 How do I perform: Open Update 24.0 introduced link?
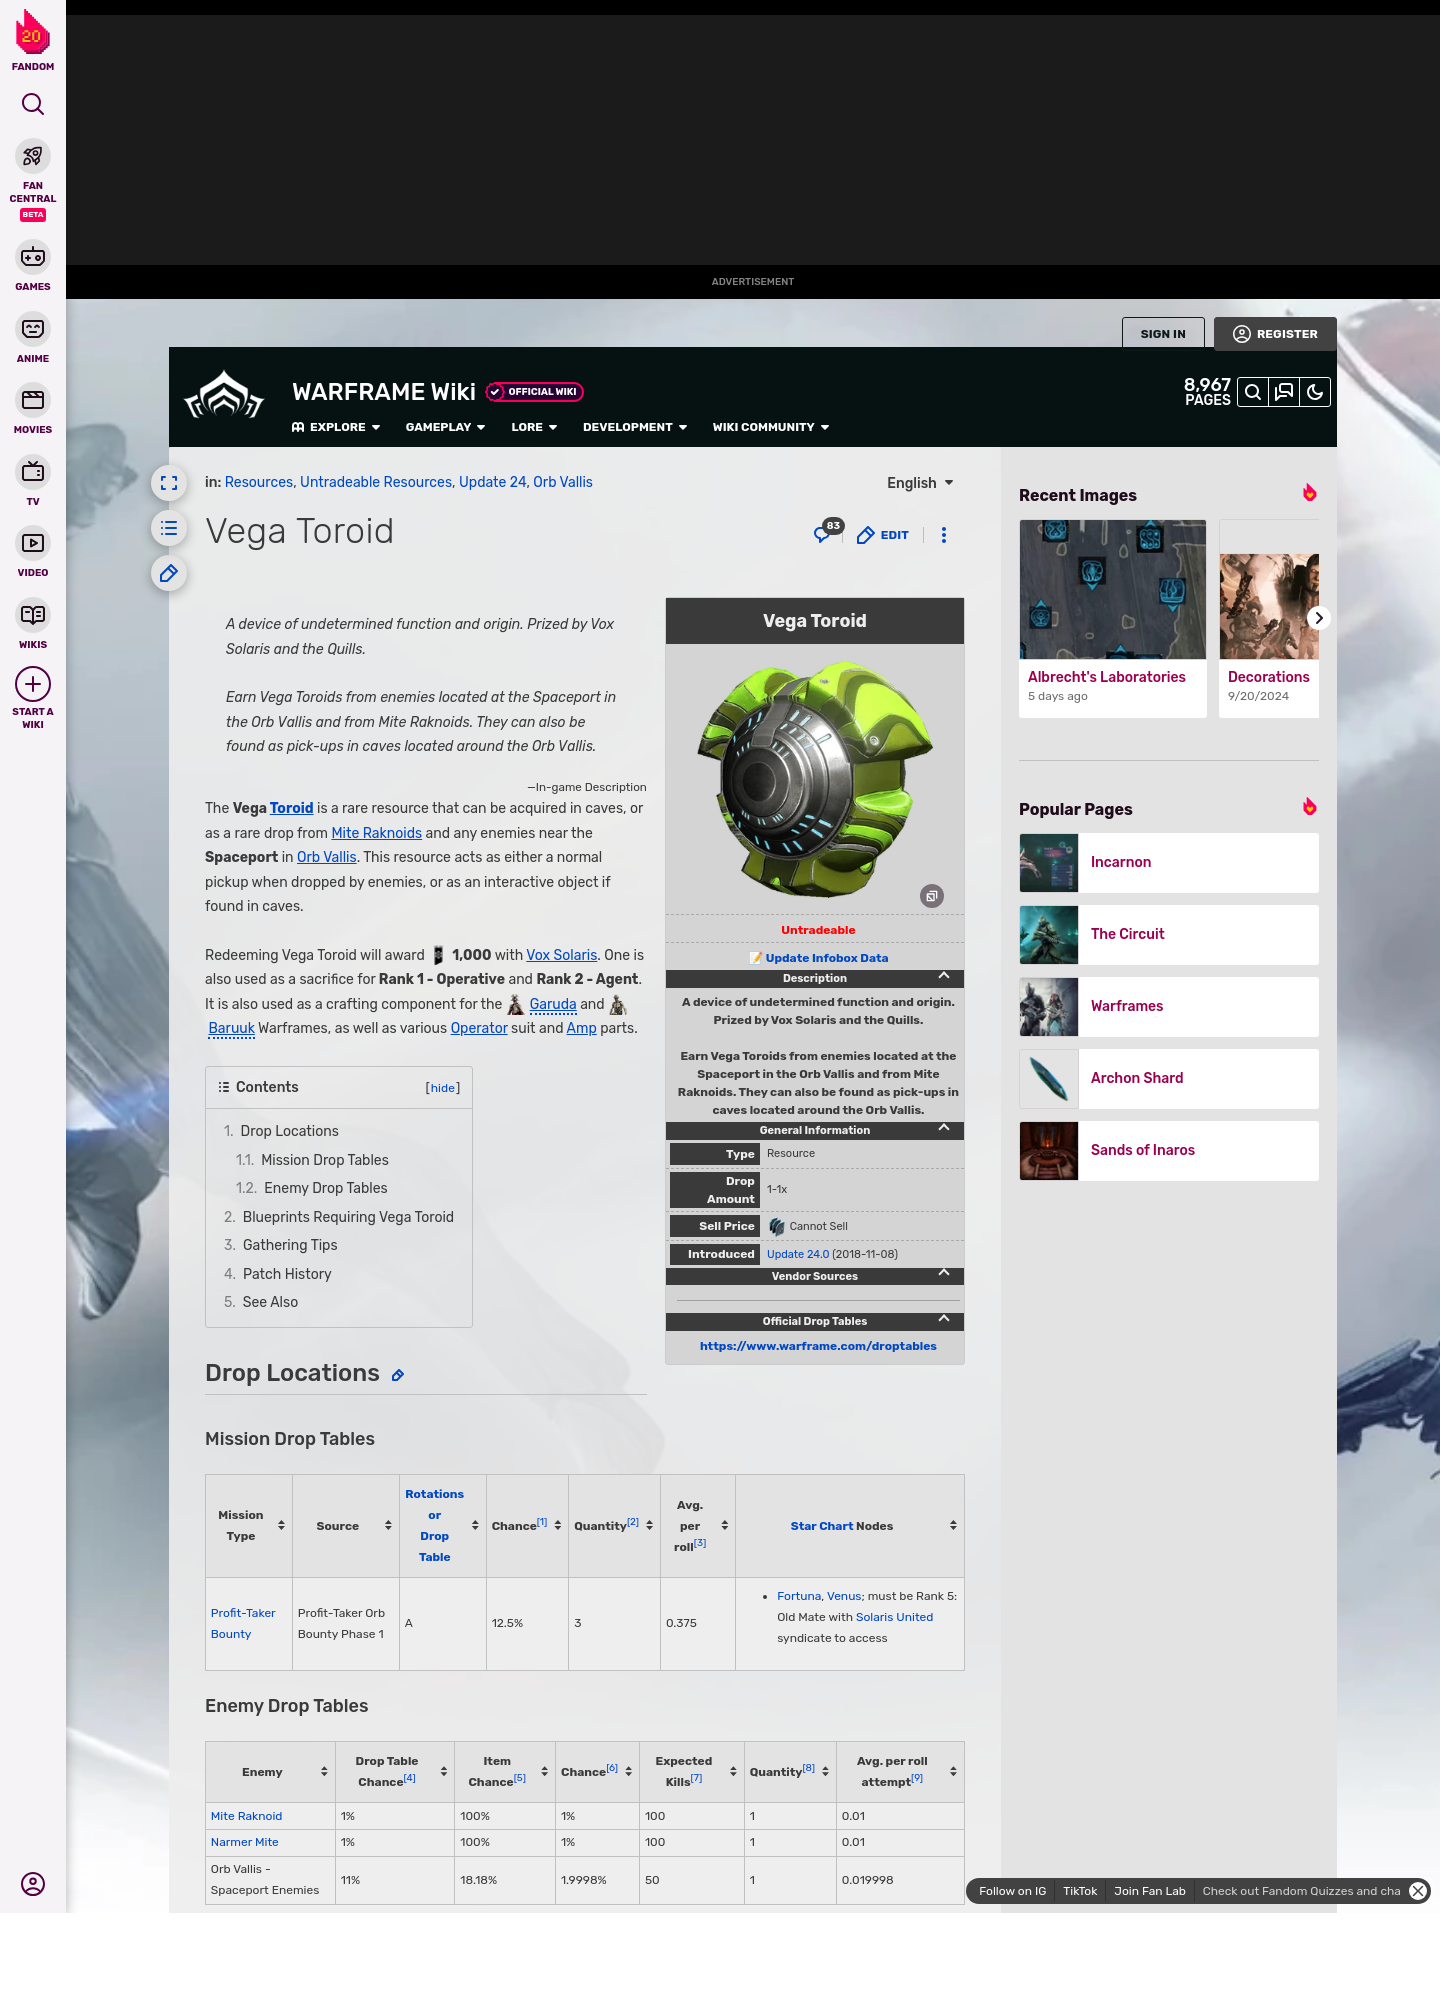[x=798, y=1254]
